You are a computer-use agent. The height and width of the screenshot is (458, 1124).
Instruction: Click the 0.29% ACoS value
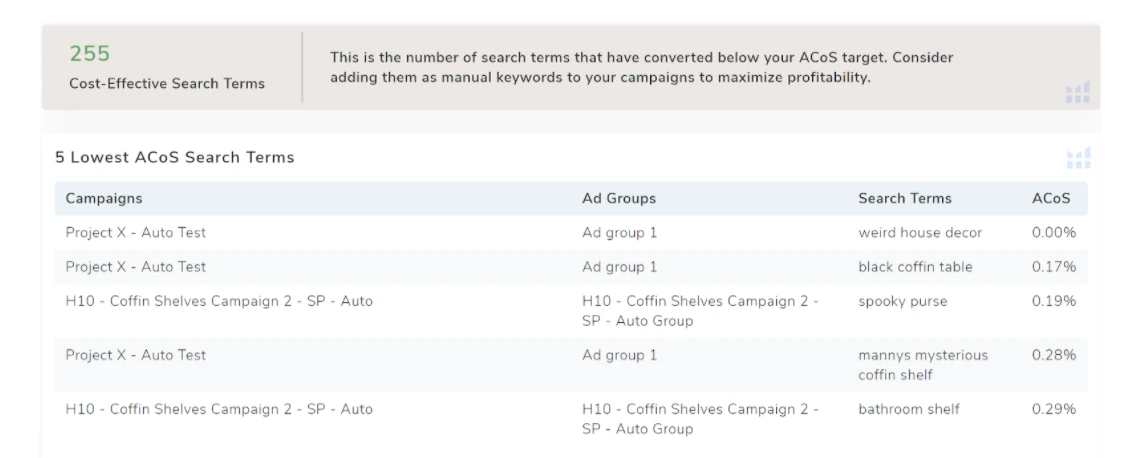point(1053,409)
